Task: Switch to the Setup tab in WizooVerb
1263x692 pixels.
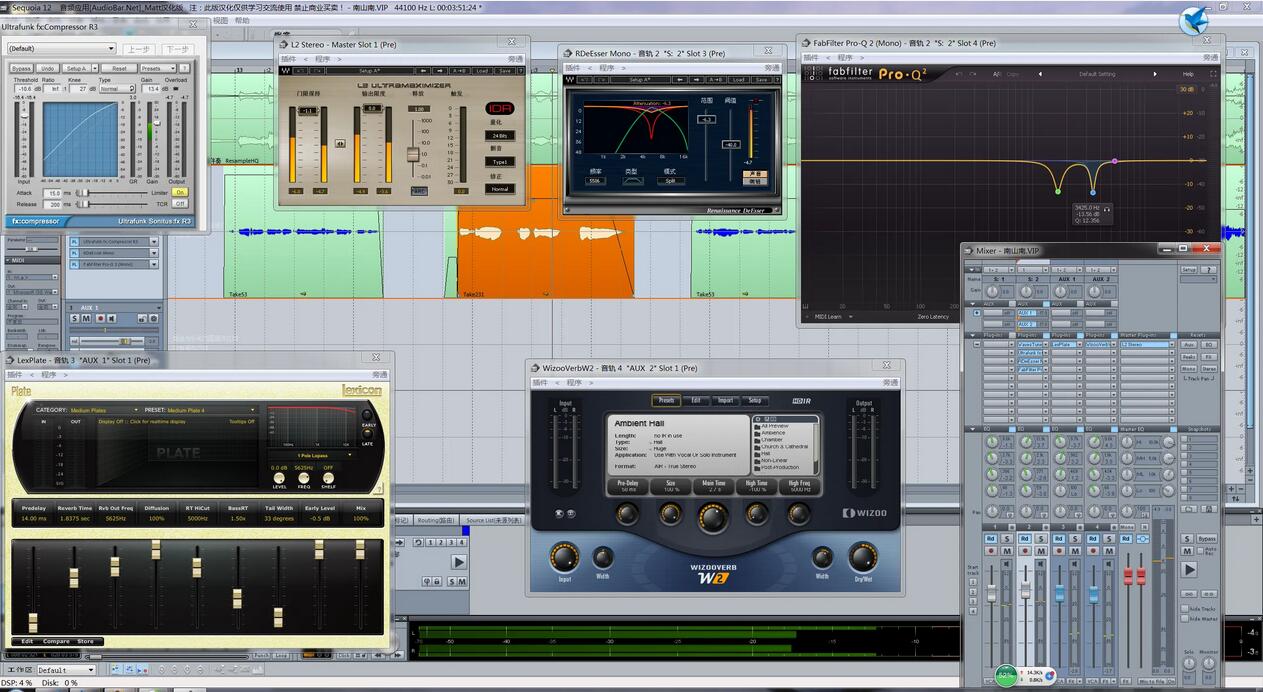Action: click(x=754, y=400)
